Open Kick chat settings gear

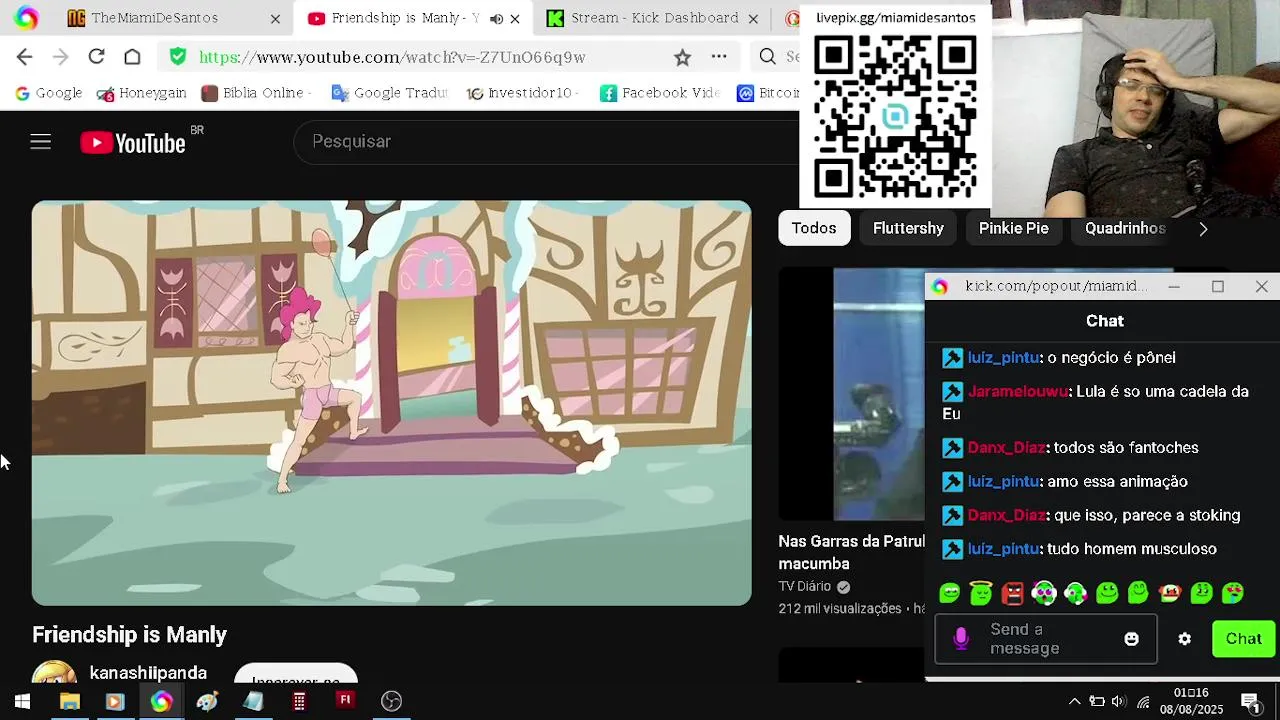point(1185,639)
